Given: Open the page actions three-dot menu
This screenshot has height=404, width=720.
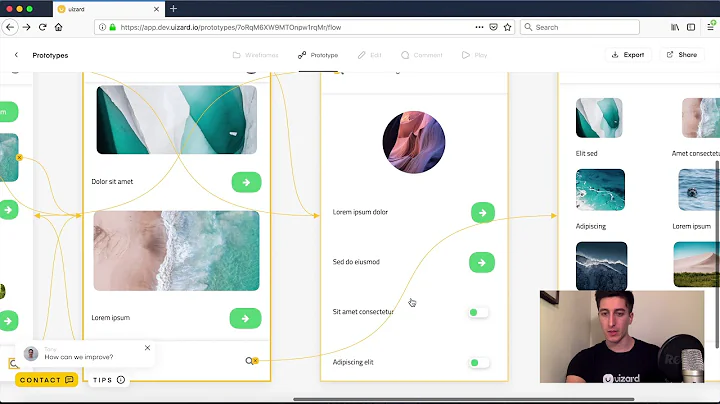Looking at the screenshot, I should pyautogui.click(x=479, y=27).
